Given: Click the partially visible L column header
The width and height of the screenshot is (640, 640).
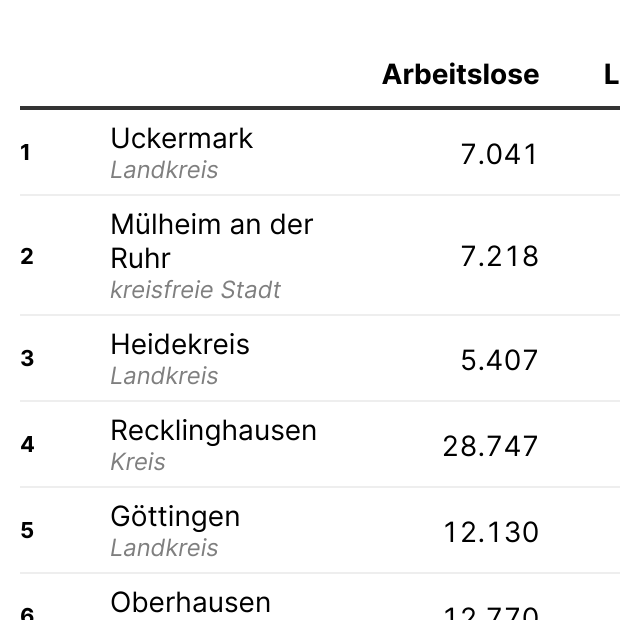Looking at the screenshot, I should click(611, 75).
